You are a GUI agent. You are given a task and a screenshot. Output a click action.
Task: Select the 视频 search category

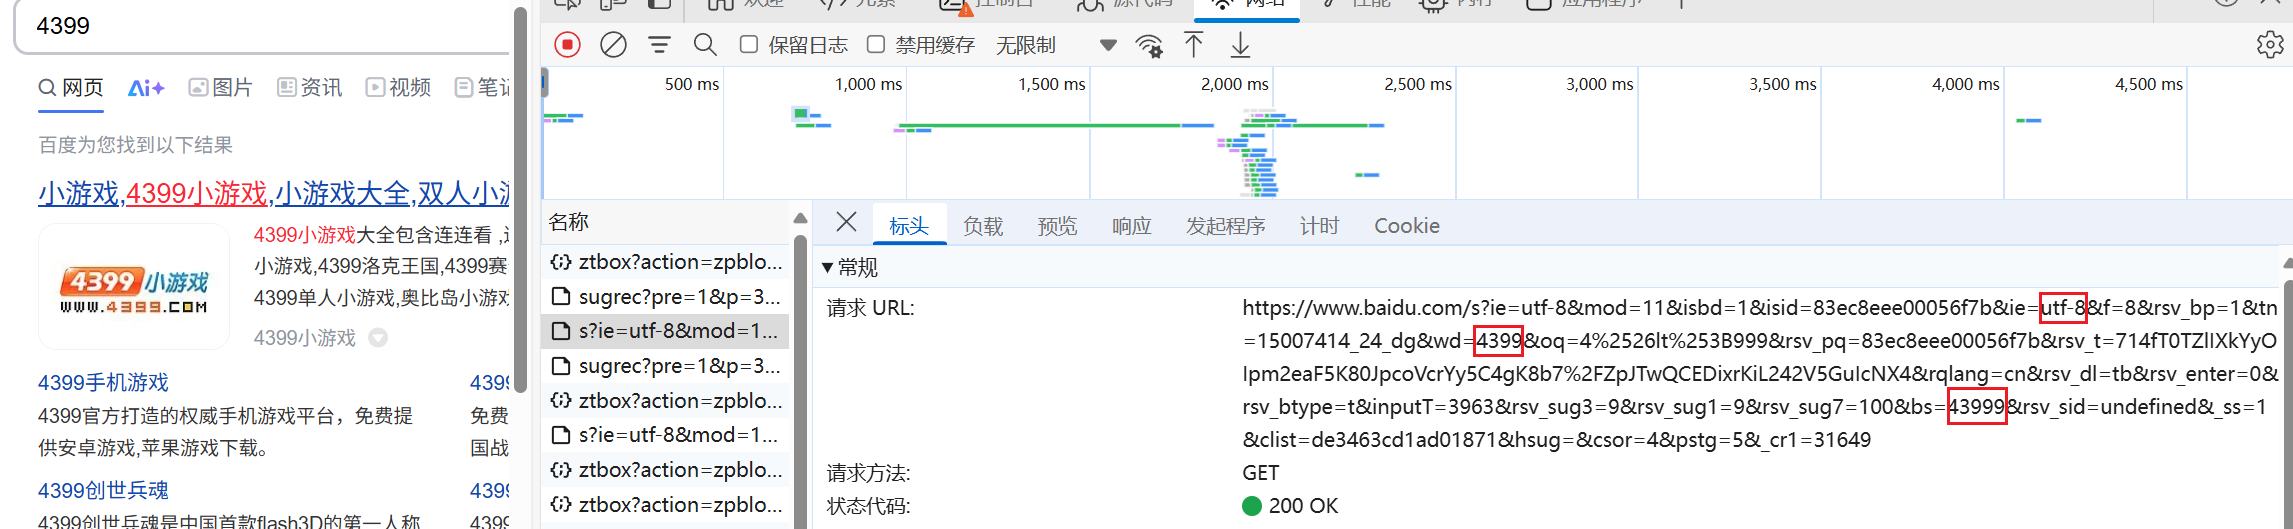(x=398, y=88)
